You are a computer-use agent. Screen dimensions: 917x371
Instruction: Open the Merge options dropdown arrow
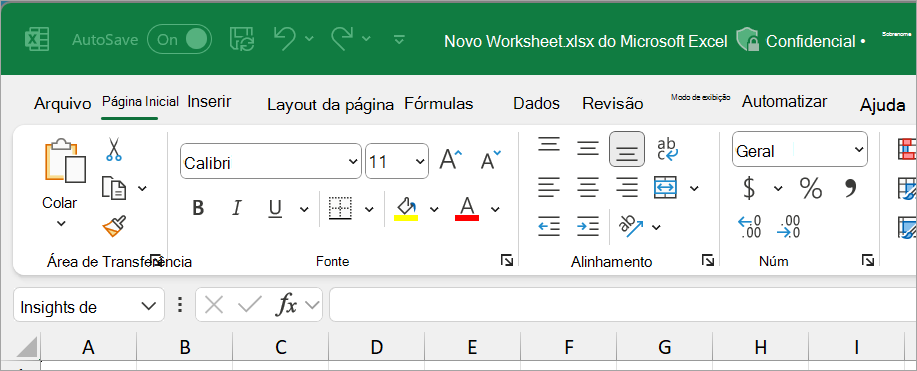pyautogui.click(x=694, y=188)
